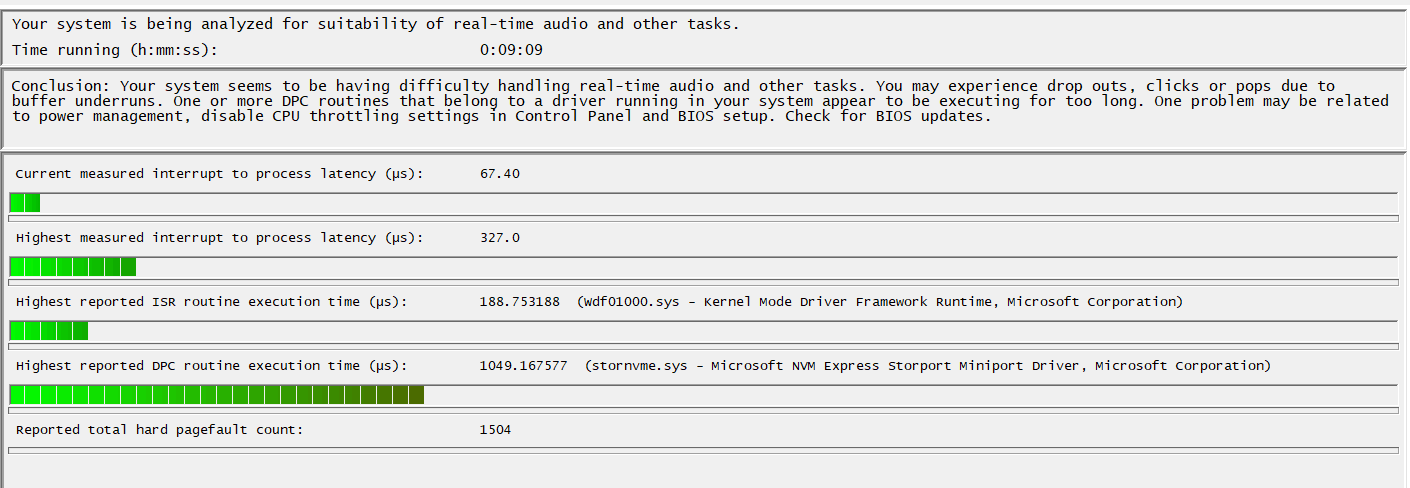Select the 327.0 highest latency value
The image size is (1410, 488).
coord(500,238)
